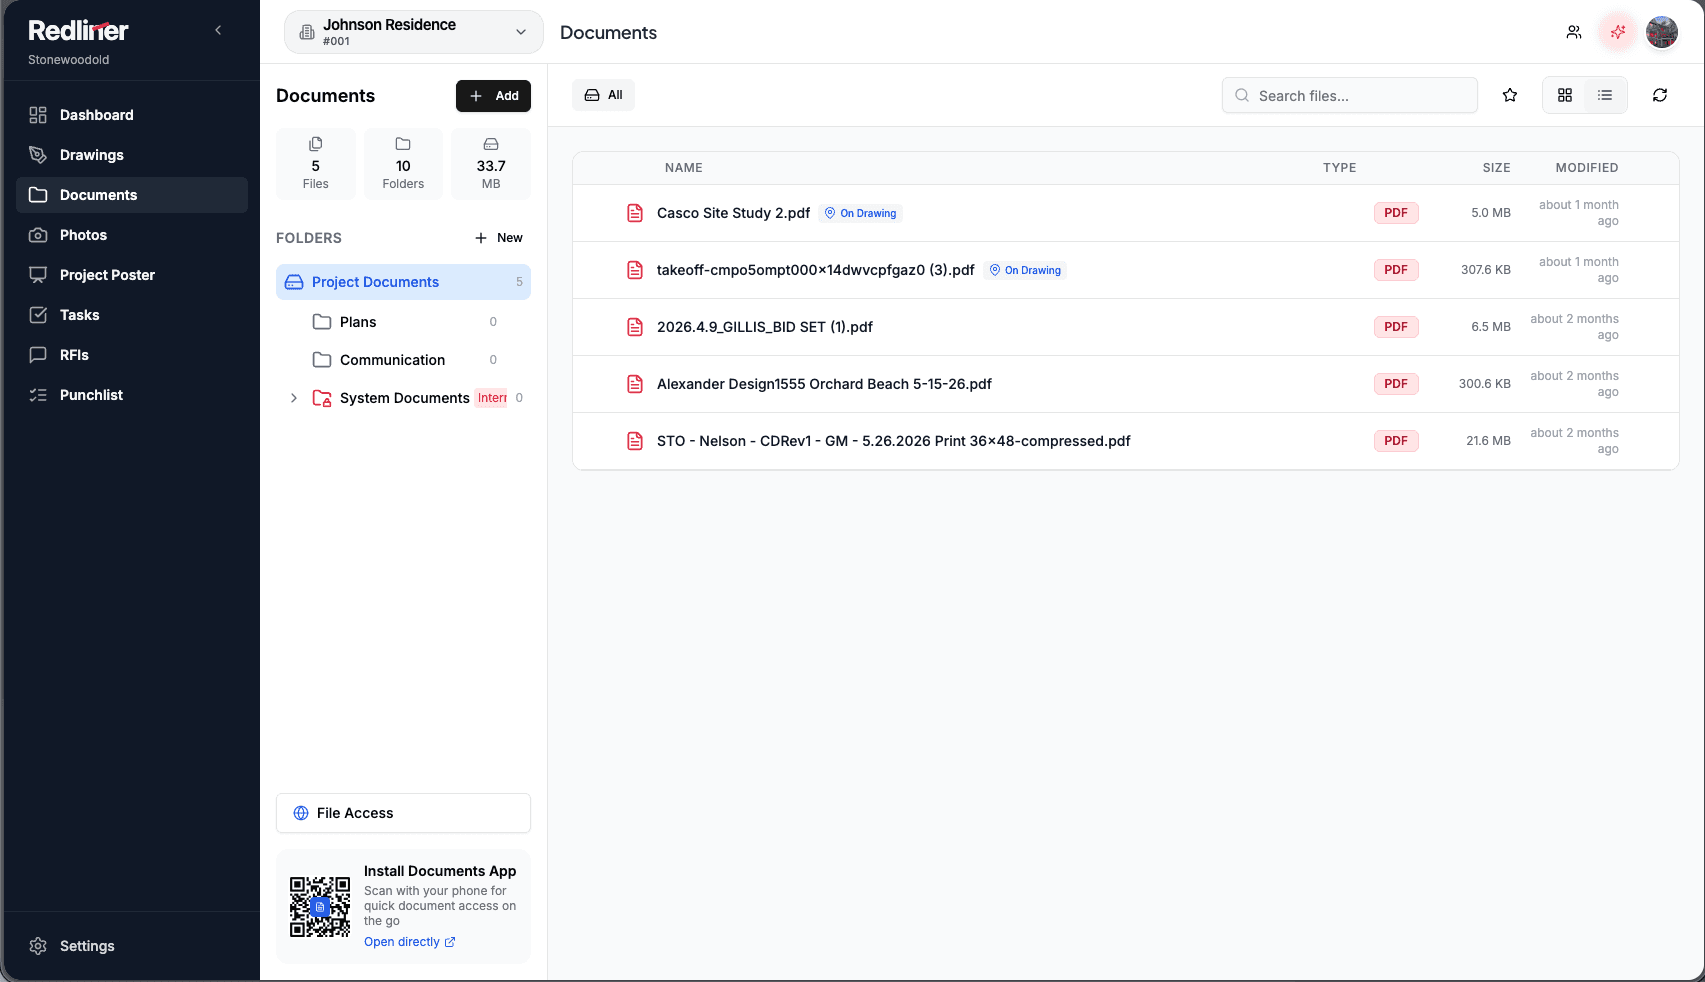Click the 10 Folders stat card
1705x982 pixels.
[x=403, y=164]
